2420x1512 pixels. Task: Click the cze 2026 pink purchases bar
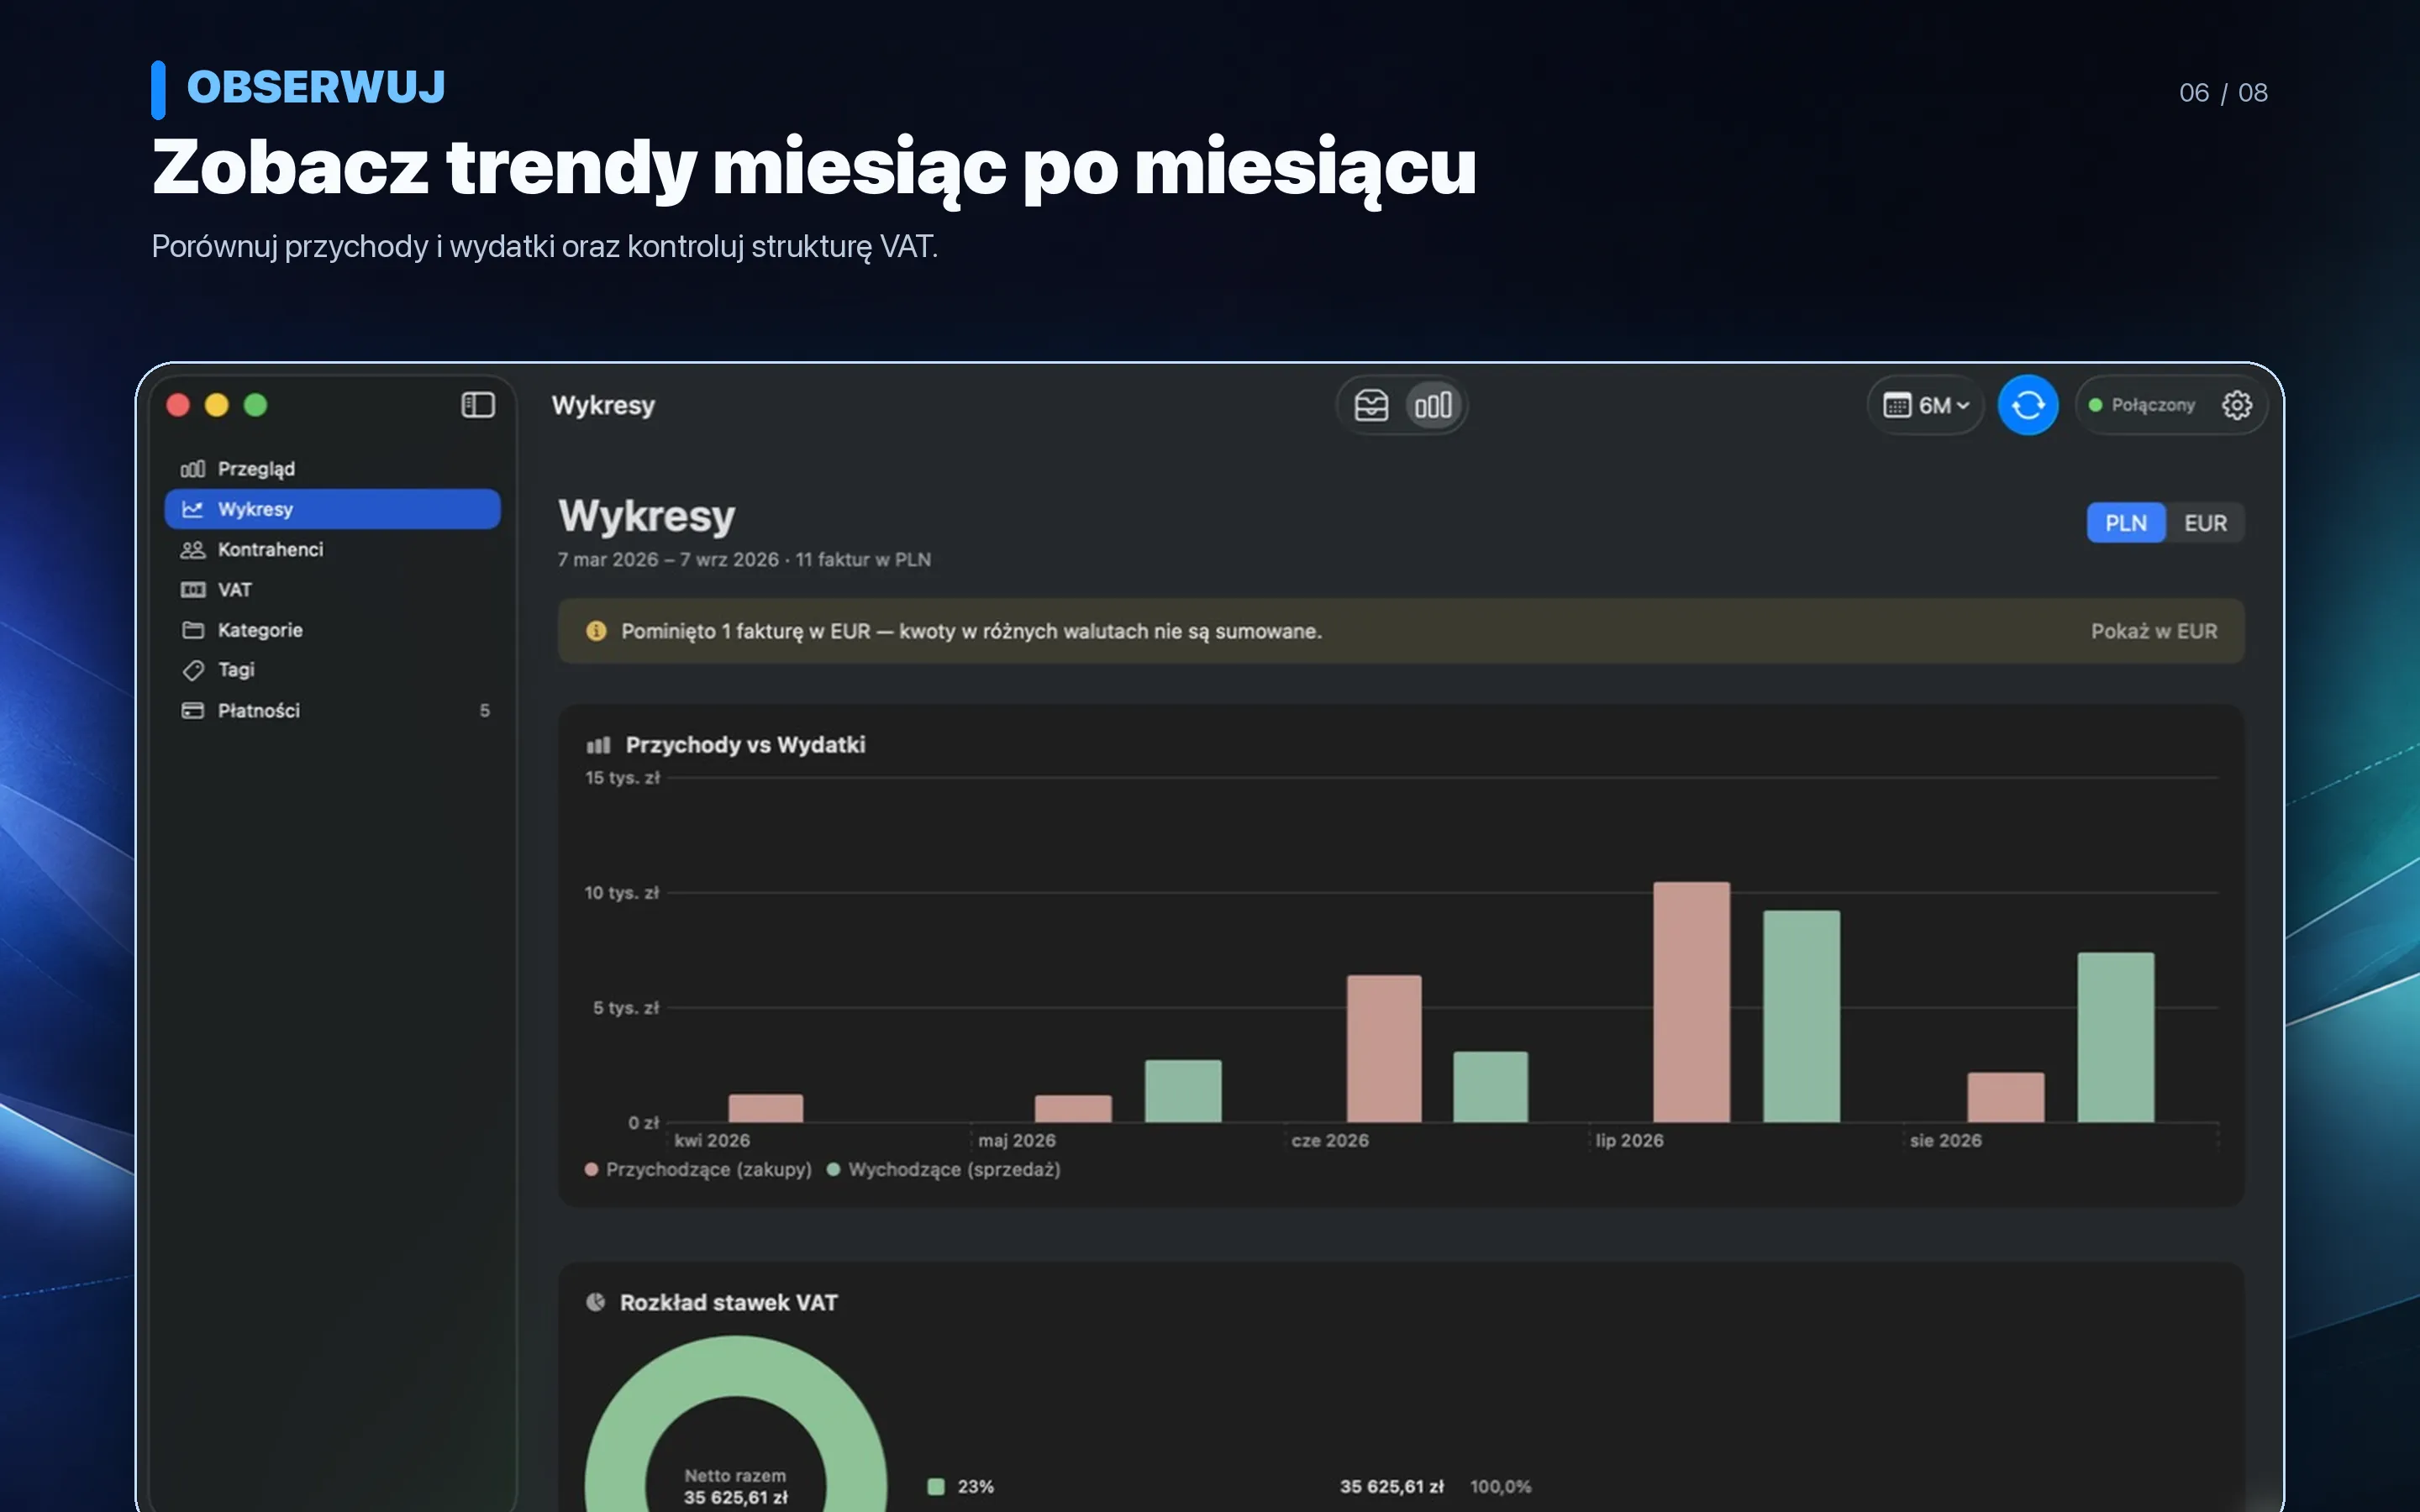point(1384,1048)
